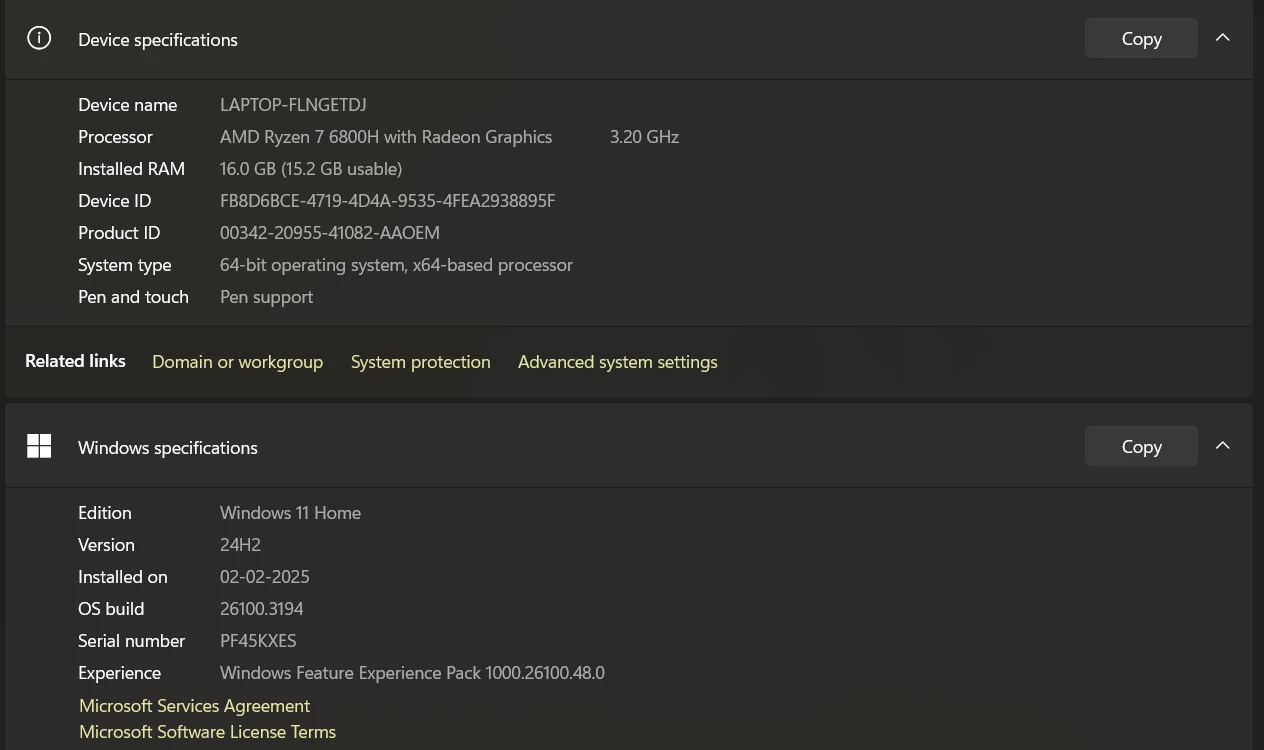Click the Windows logo icon
Viewport: 1264px width, 750px height.
point(39,446)
